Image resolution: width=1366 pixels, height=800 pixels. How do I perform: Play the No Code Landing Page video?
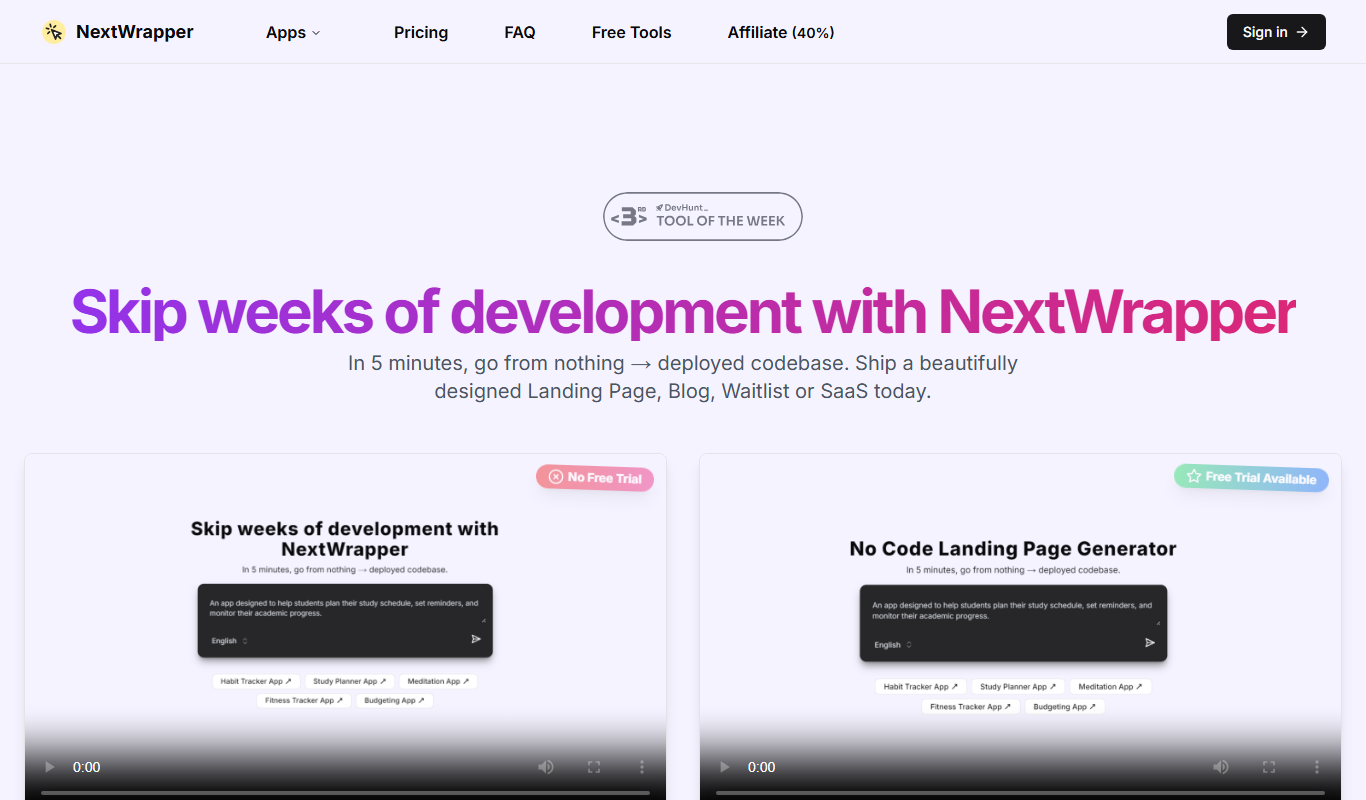click(724, 767)
